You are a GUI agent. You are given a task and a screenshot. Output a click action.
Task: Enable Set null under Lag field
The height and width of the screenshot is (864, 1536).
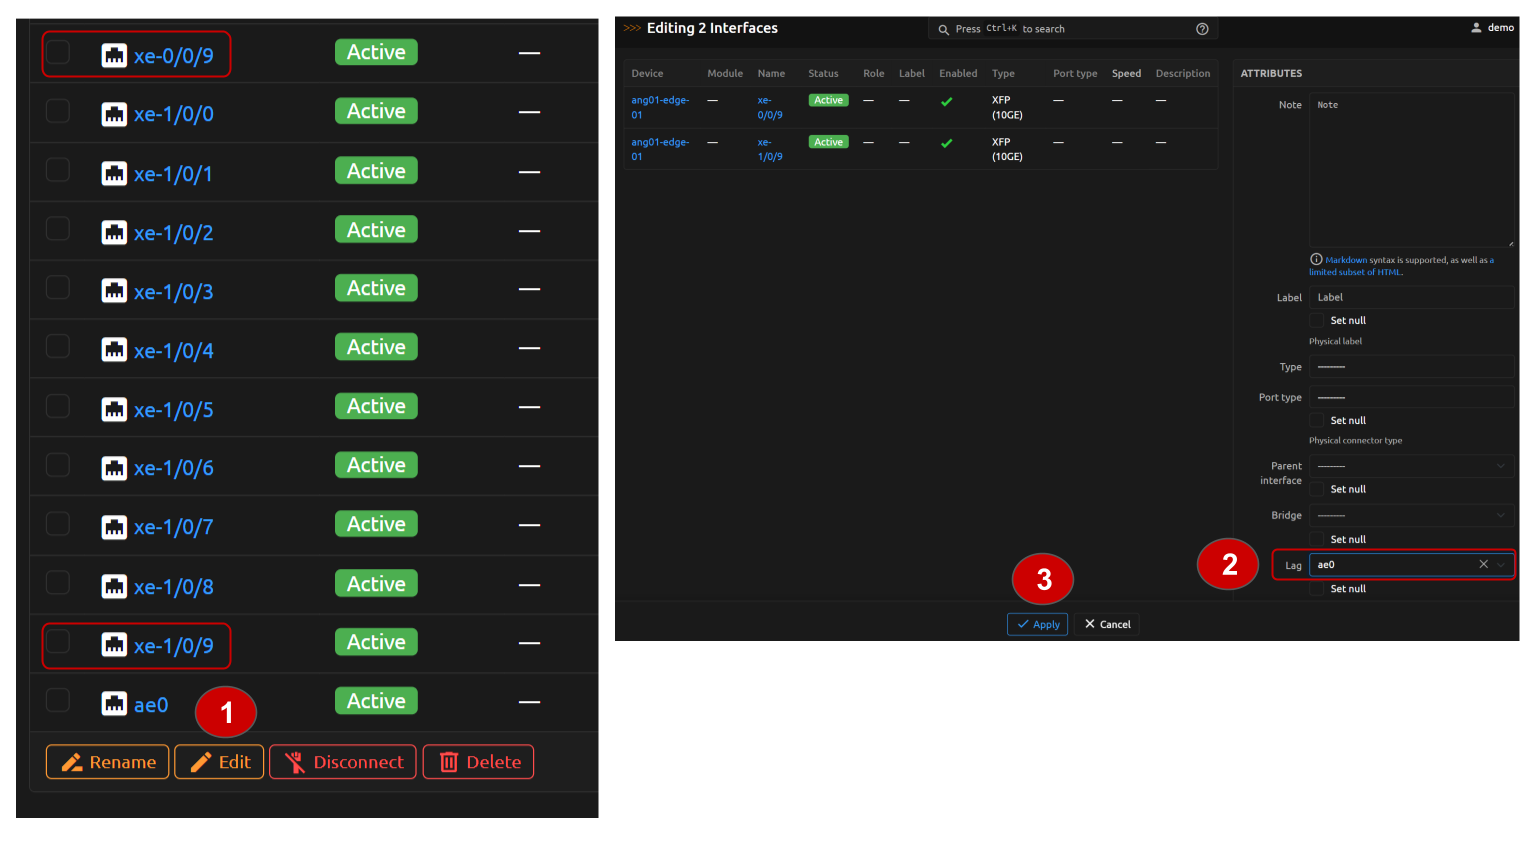[1317, 589]
